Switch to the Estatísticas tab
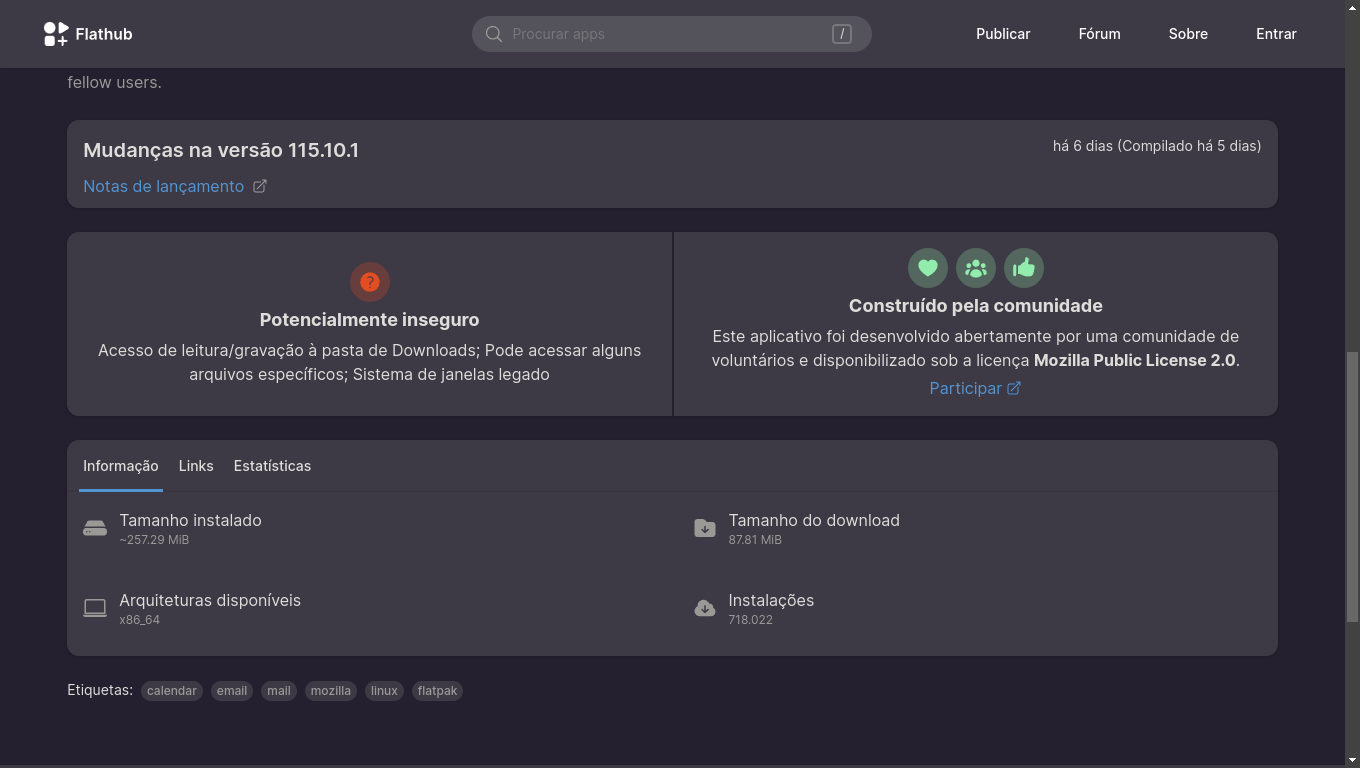The width and height of the screenshot is (1360, 768). click(x=272, y=465)
